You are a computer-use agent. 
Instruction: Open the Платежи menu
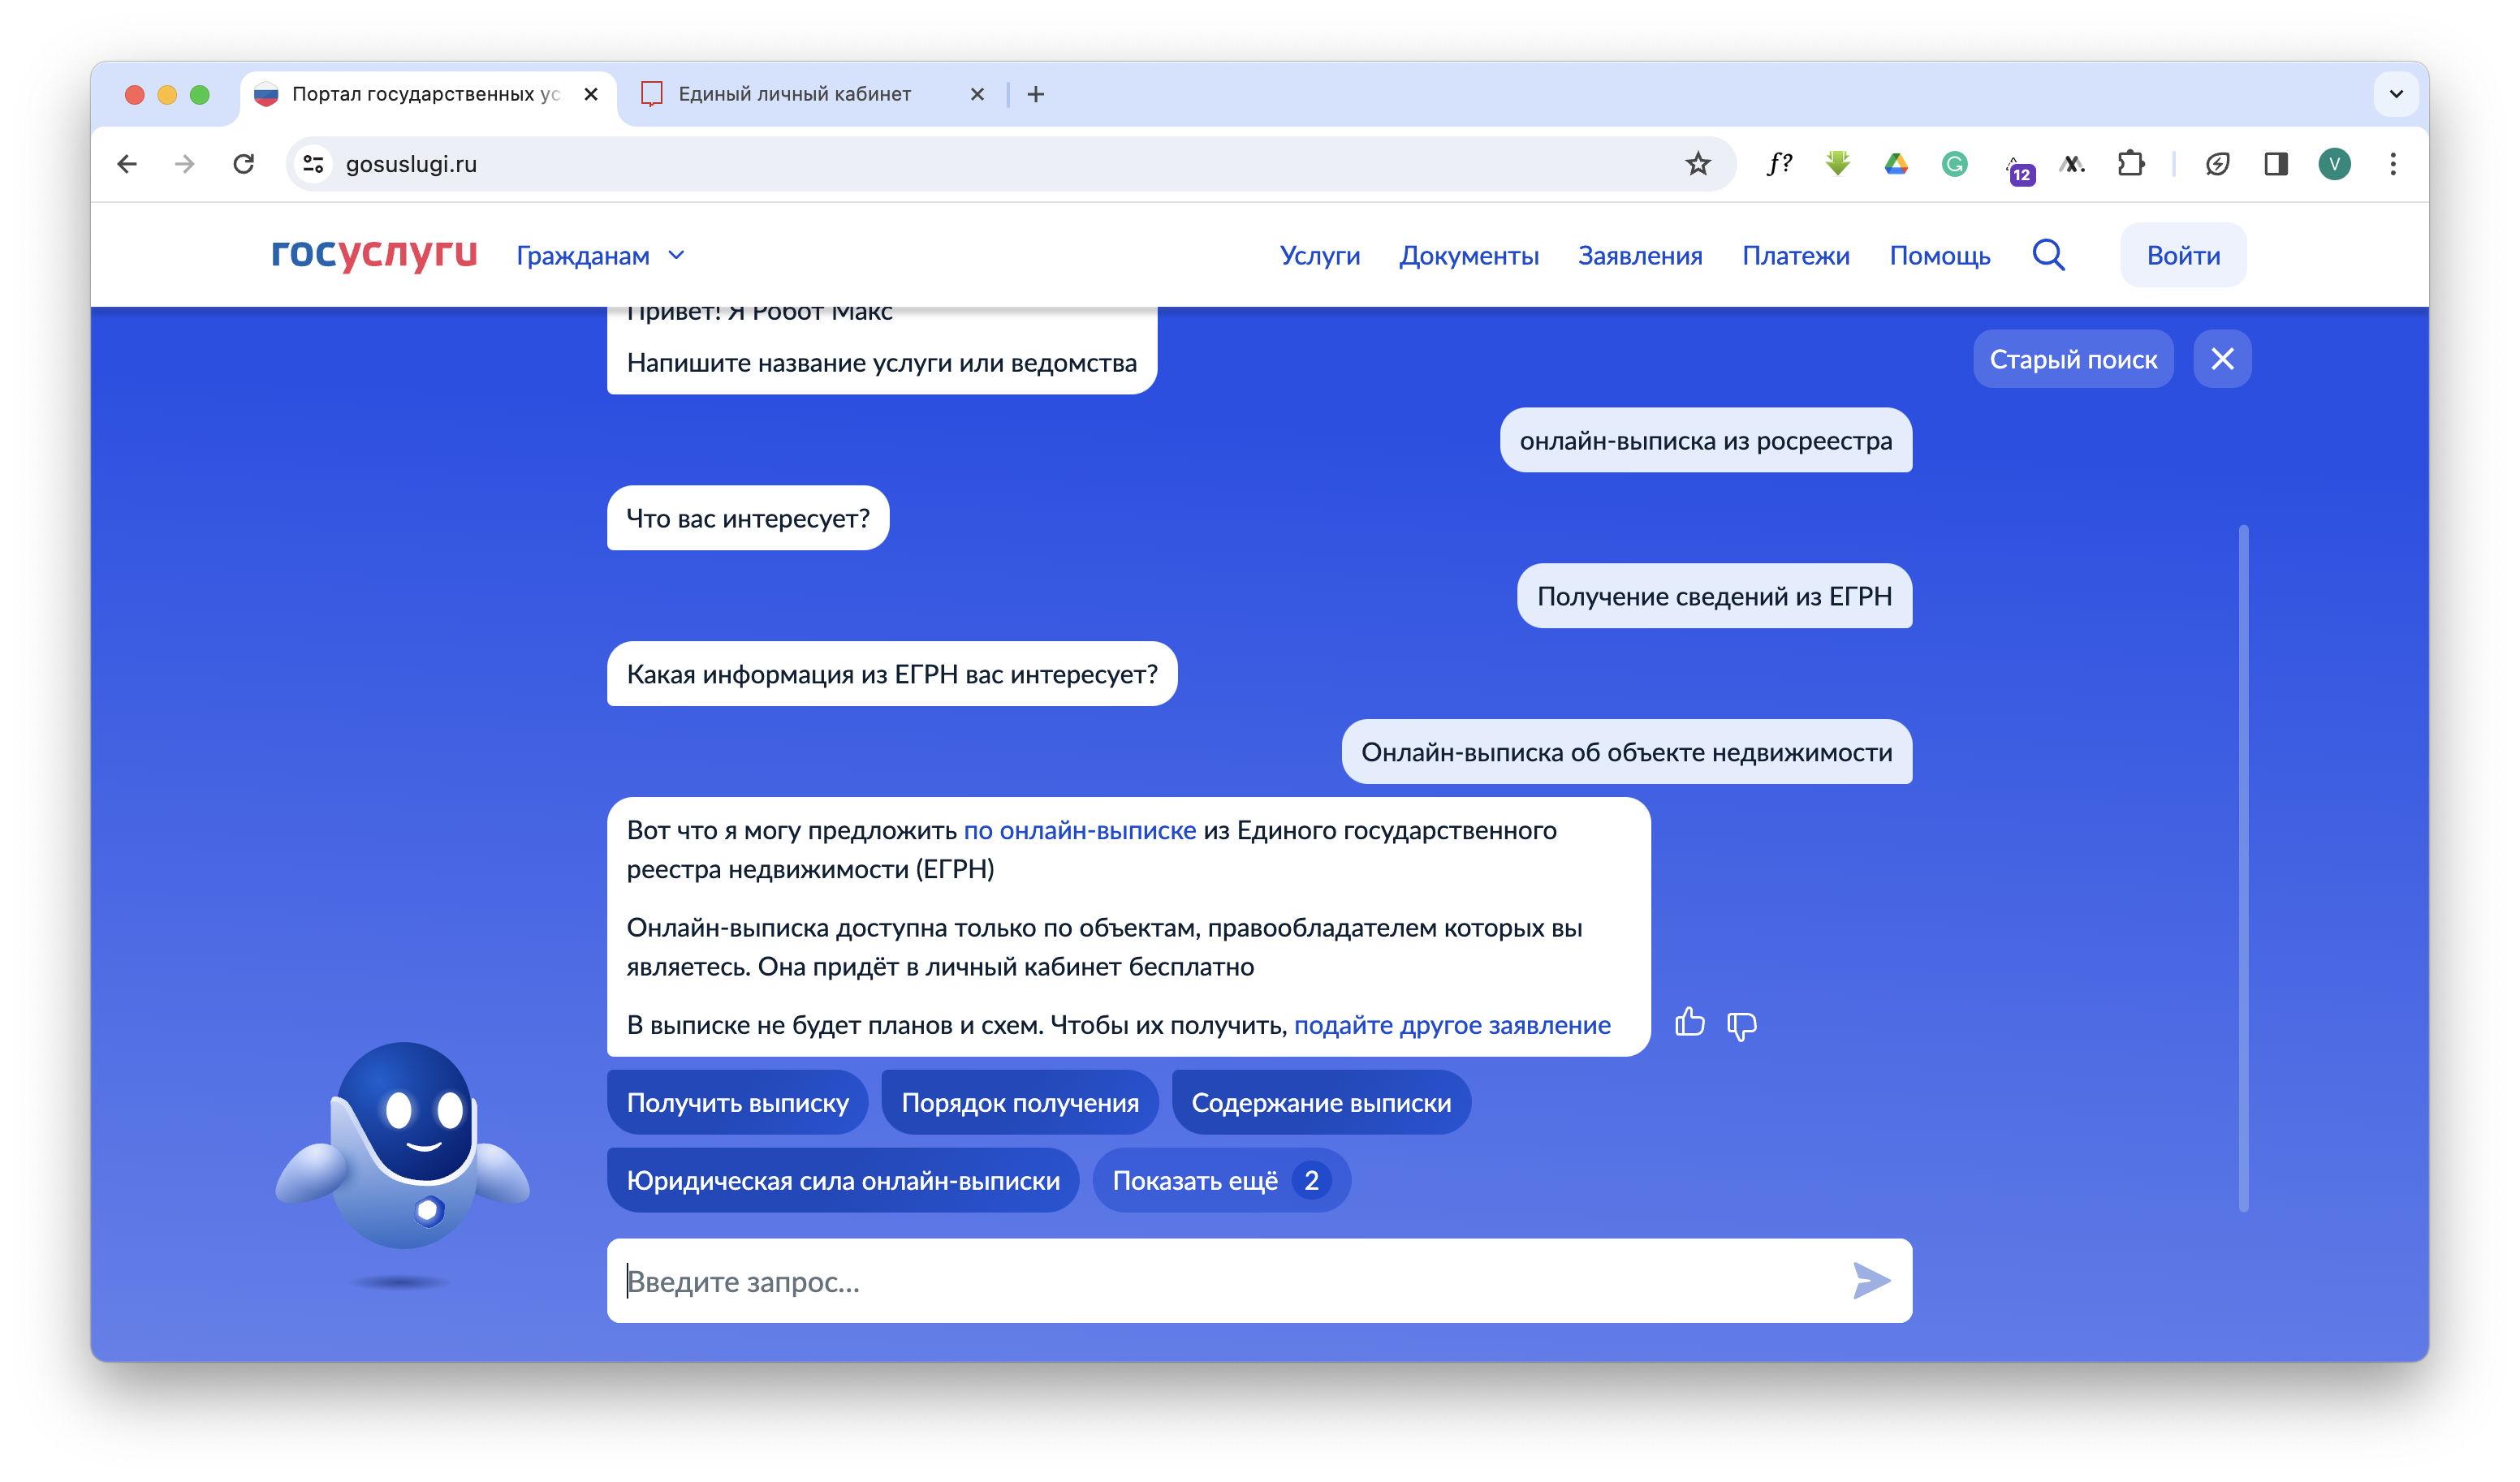[x=1795, y=256]
